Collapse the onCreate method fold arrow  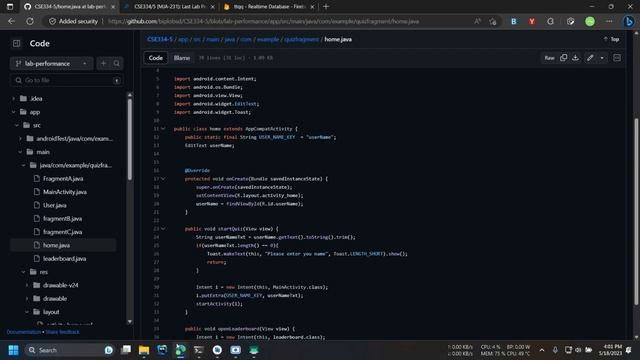coord(163,179)
